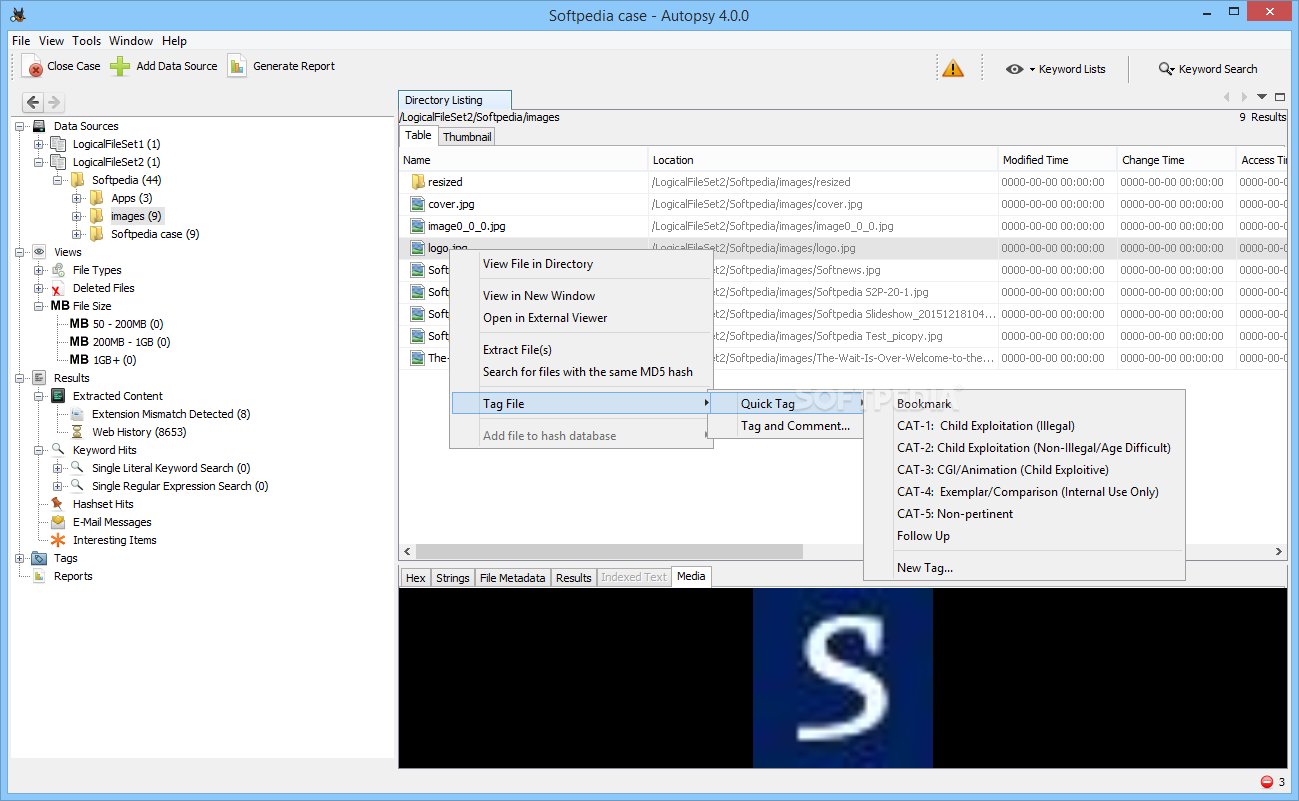Click the Deleted Files red X icon
The width and height of the screenshot is (1299, 801).
pos(59,288)
